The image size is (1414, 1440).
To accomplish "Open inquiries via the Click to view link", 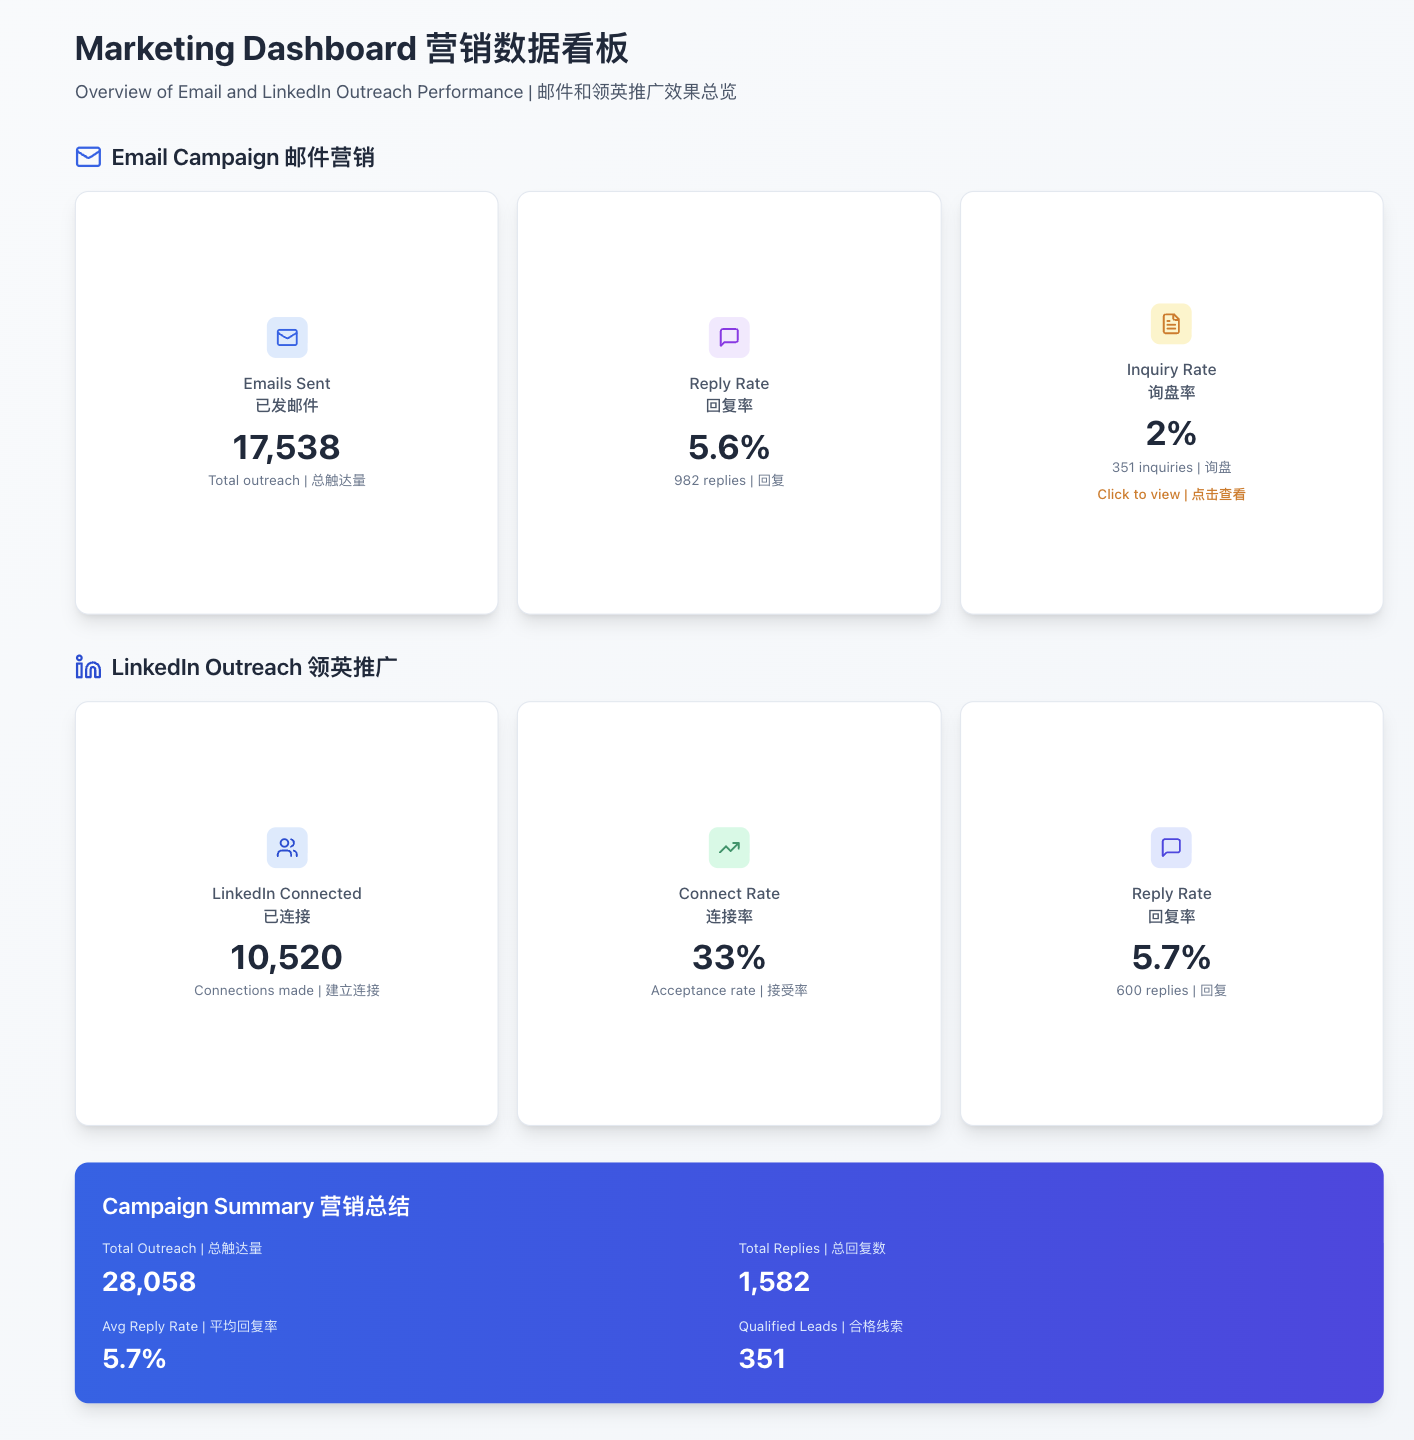I will click(1138, 493).
